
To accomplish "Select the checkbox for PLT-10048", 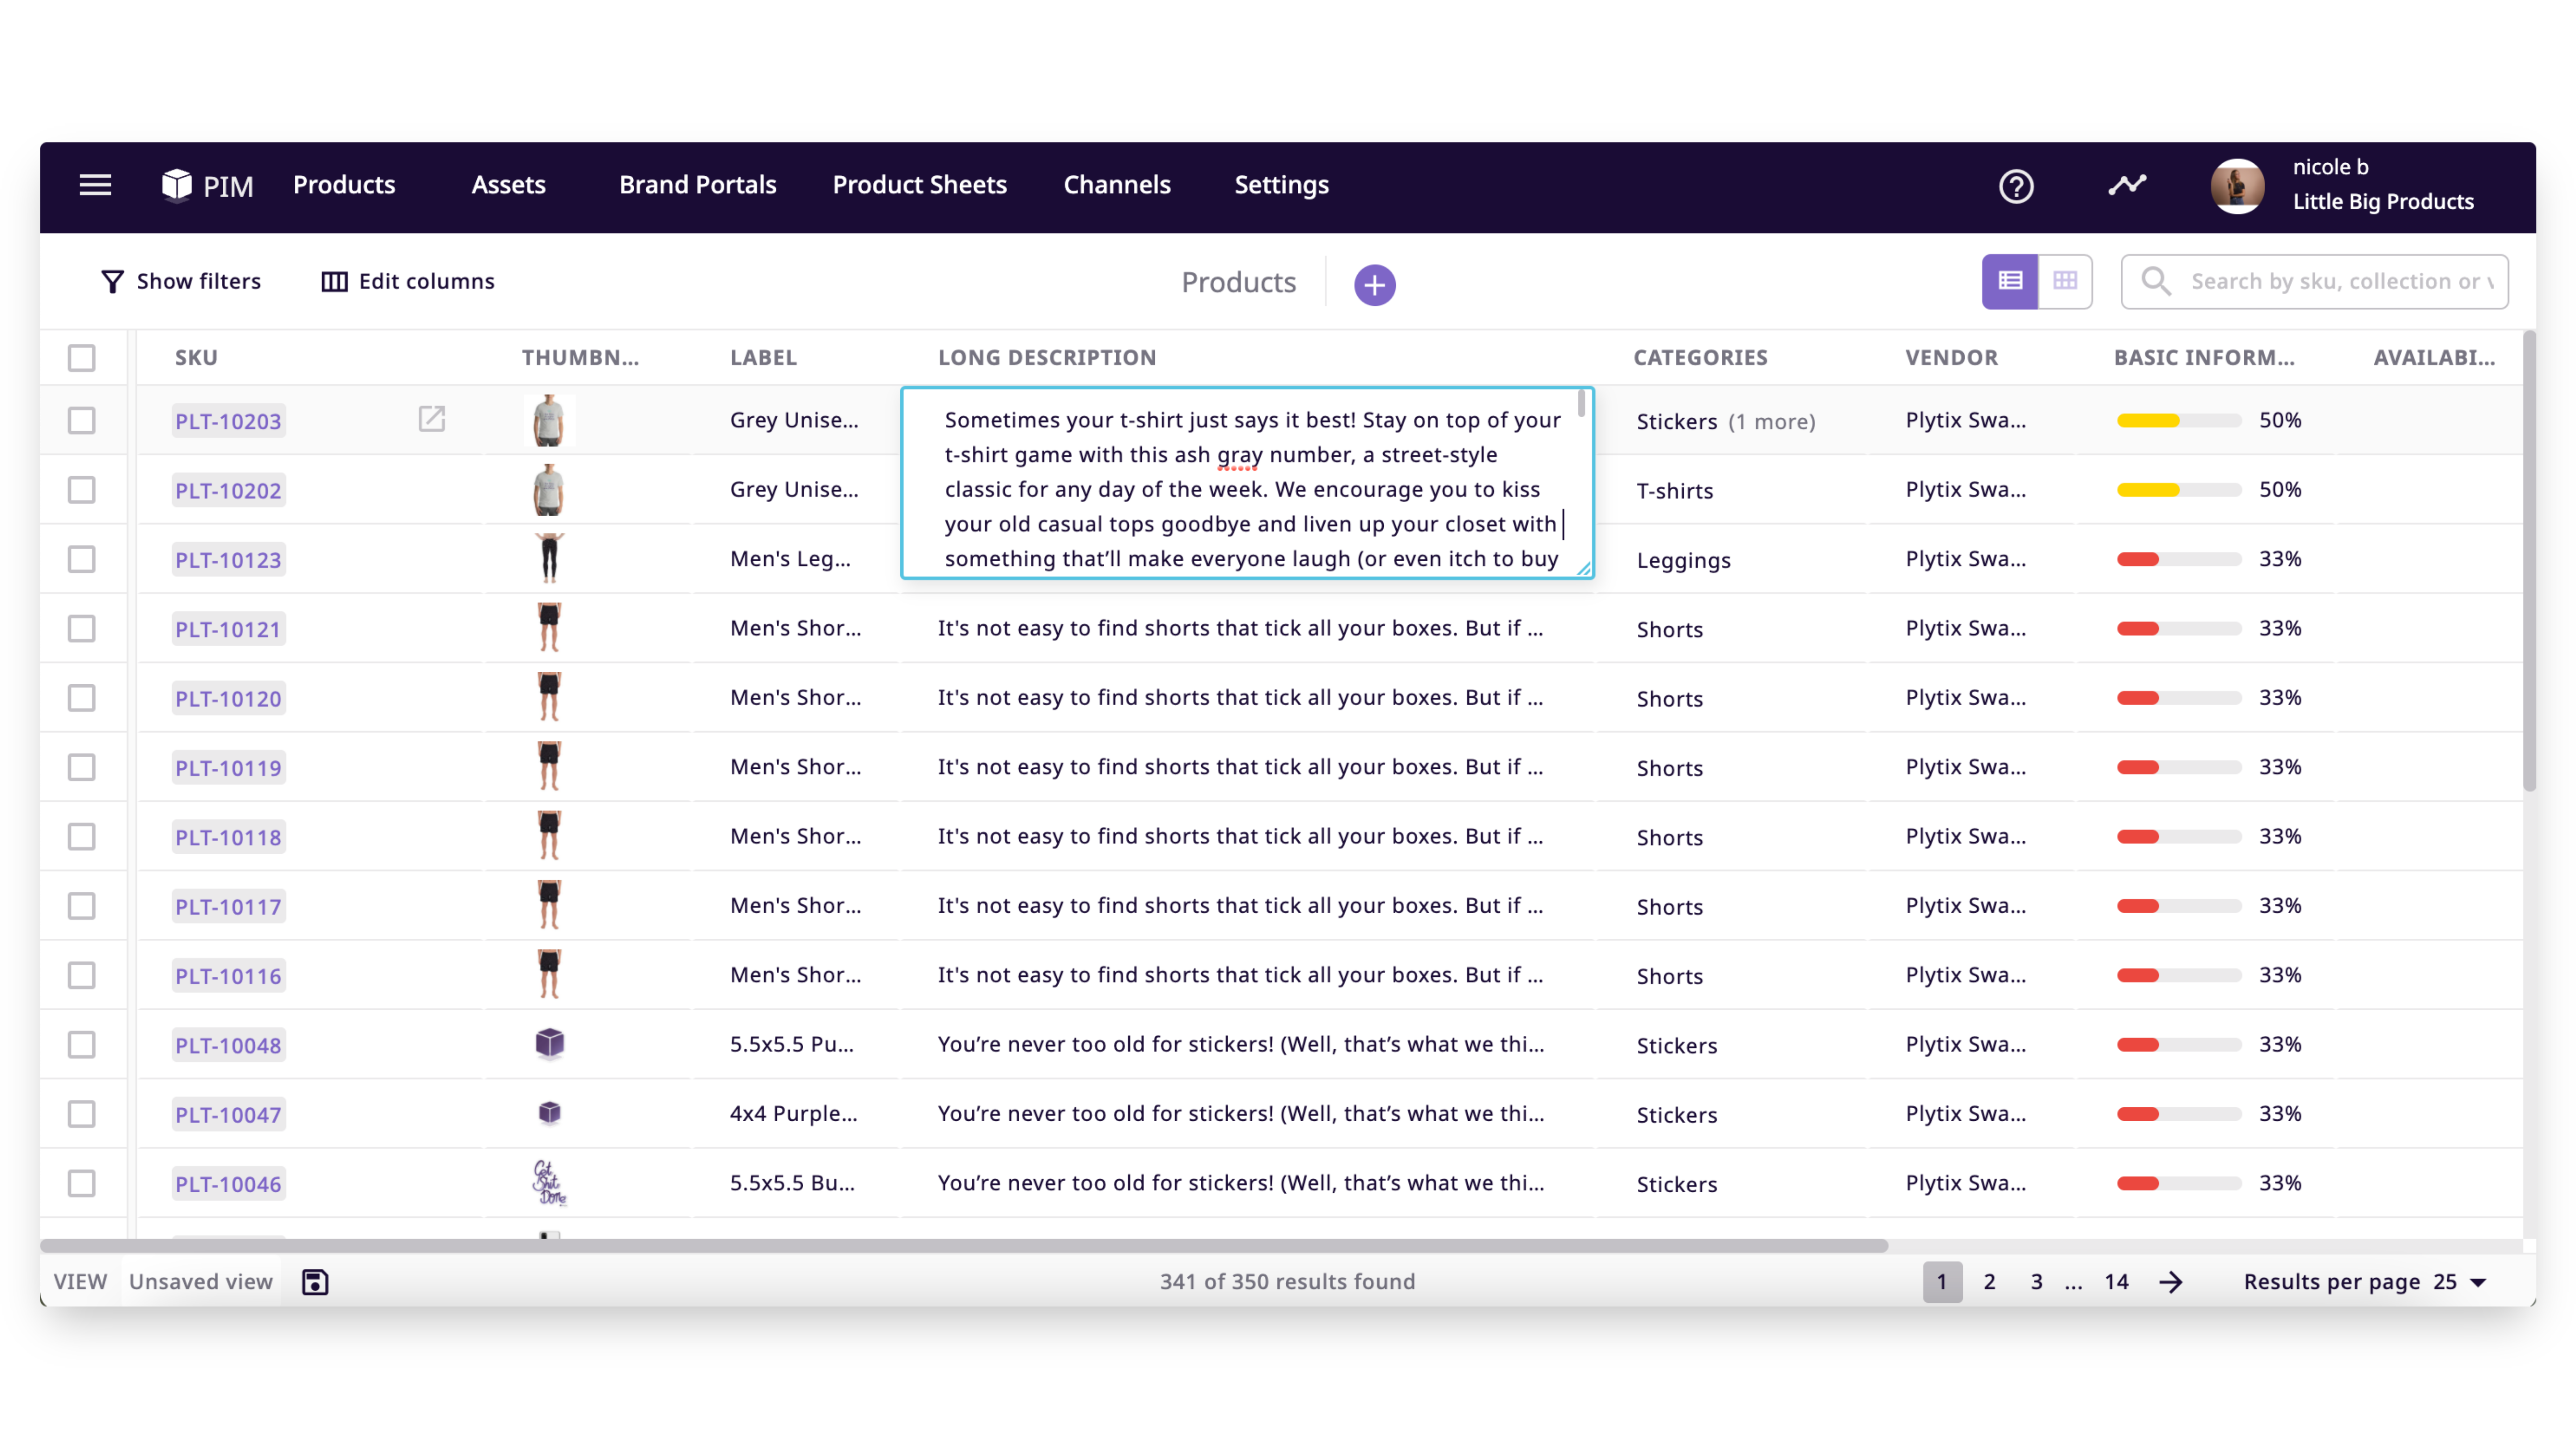I will click(82, 1045).
